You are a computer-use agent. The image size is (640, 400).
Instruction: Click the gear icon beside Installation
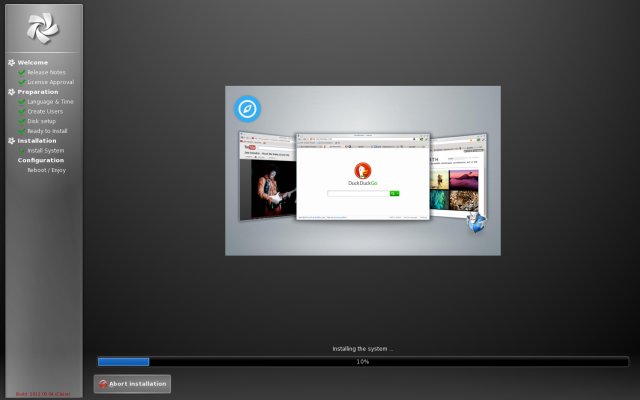pos(12,141)
